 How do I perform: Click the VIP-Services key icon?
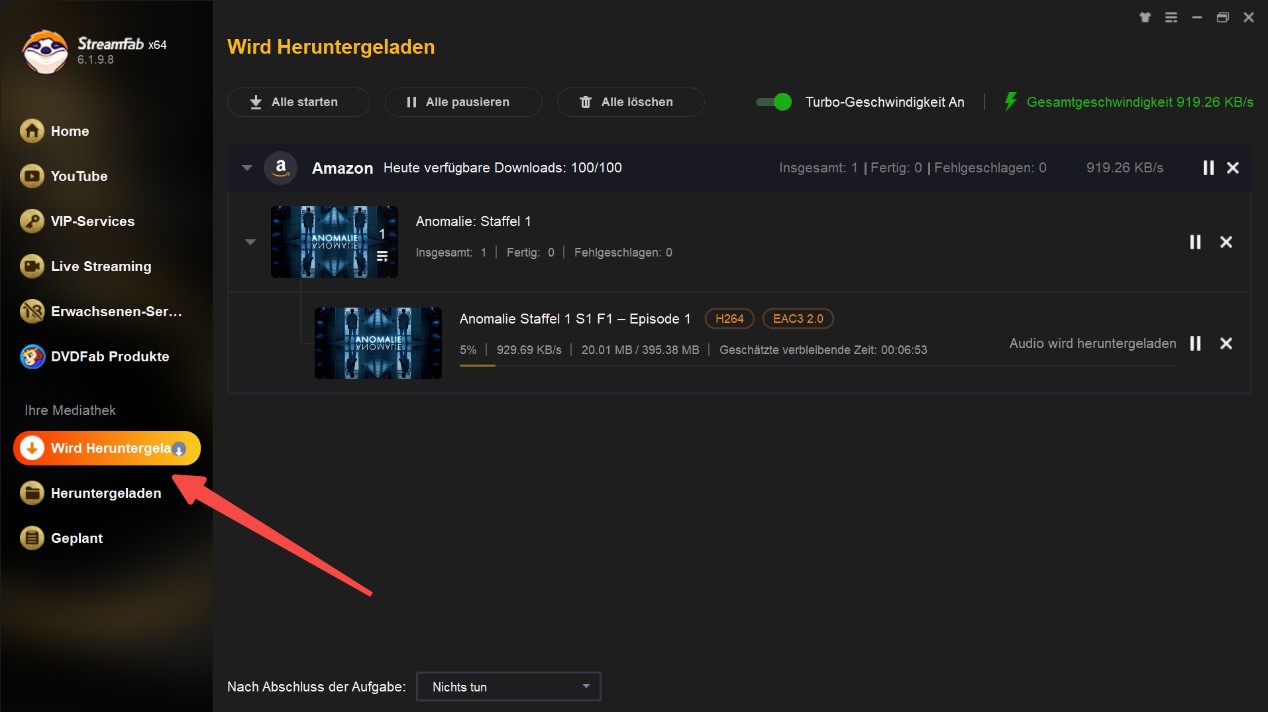[33, 221]
